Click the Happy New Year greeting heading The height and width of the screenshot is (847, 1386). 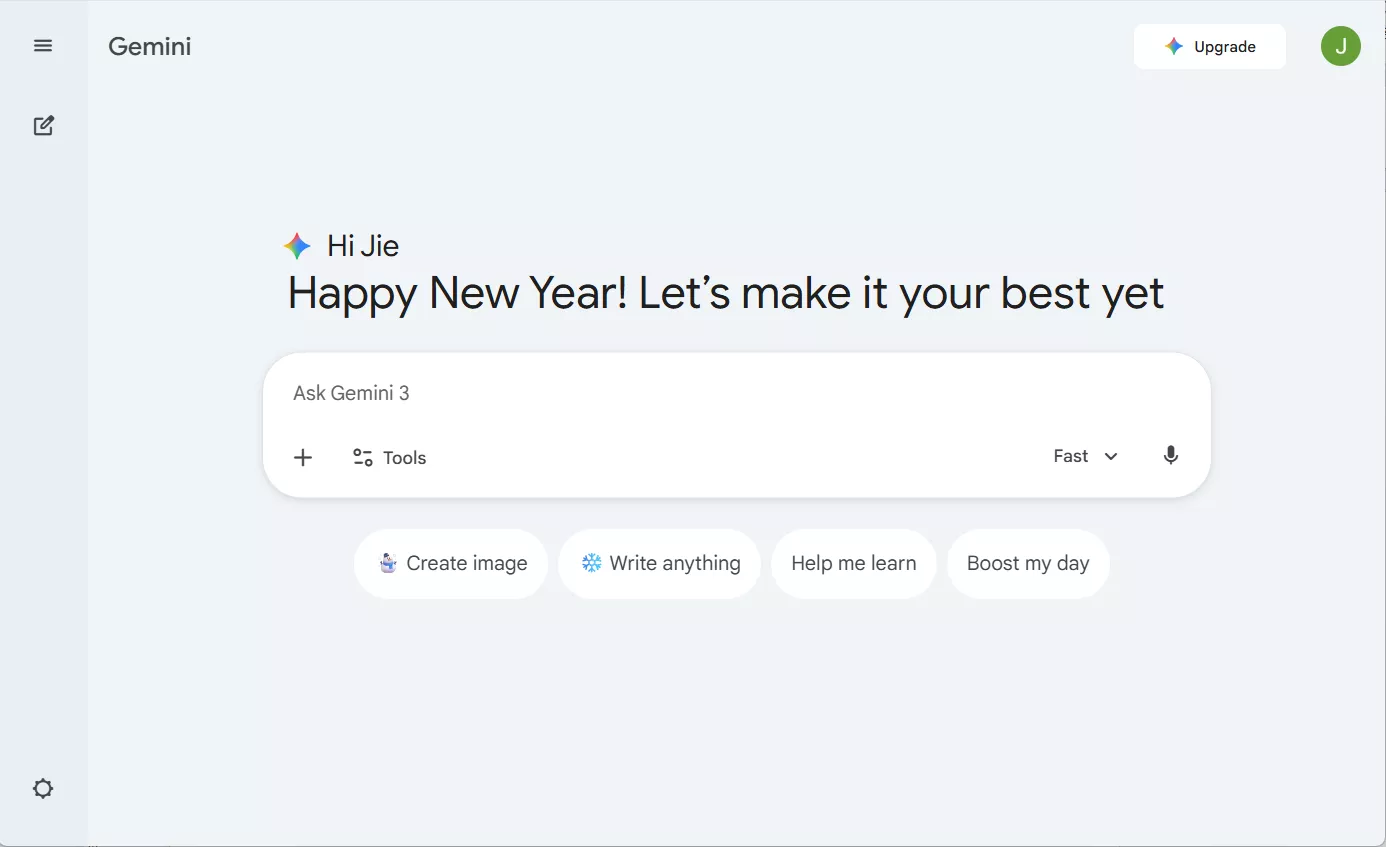point(726,293)
